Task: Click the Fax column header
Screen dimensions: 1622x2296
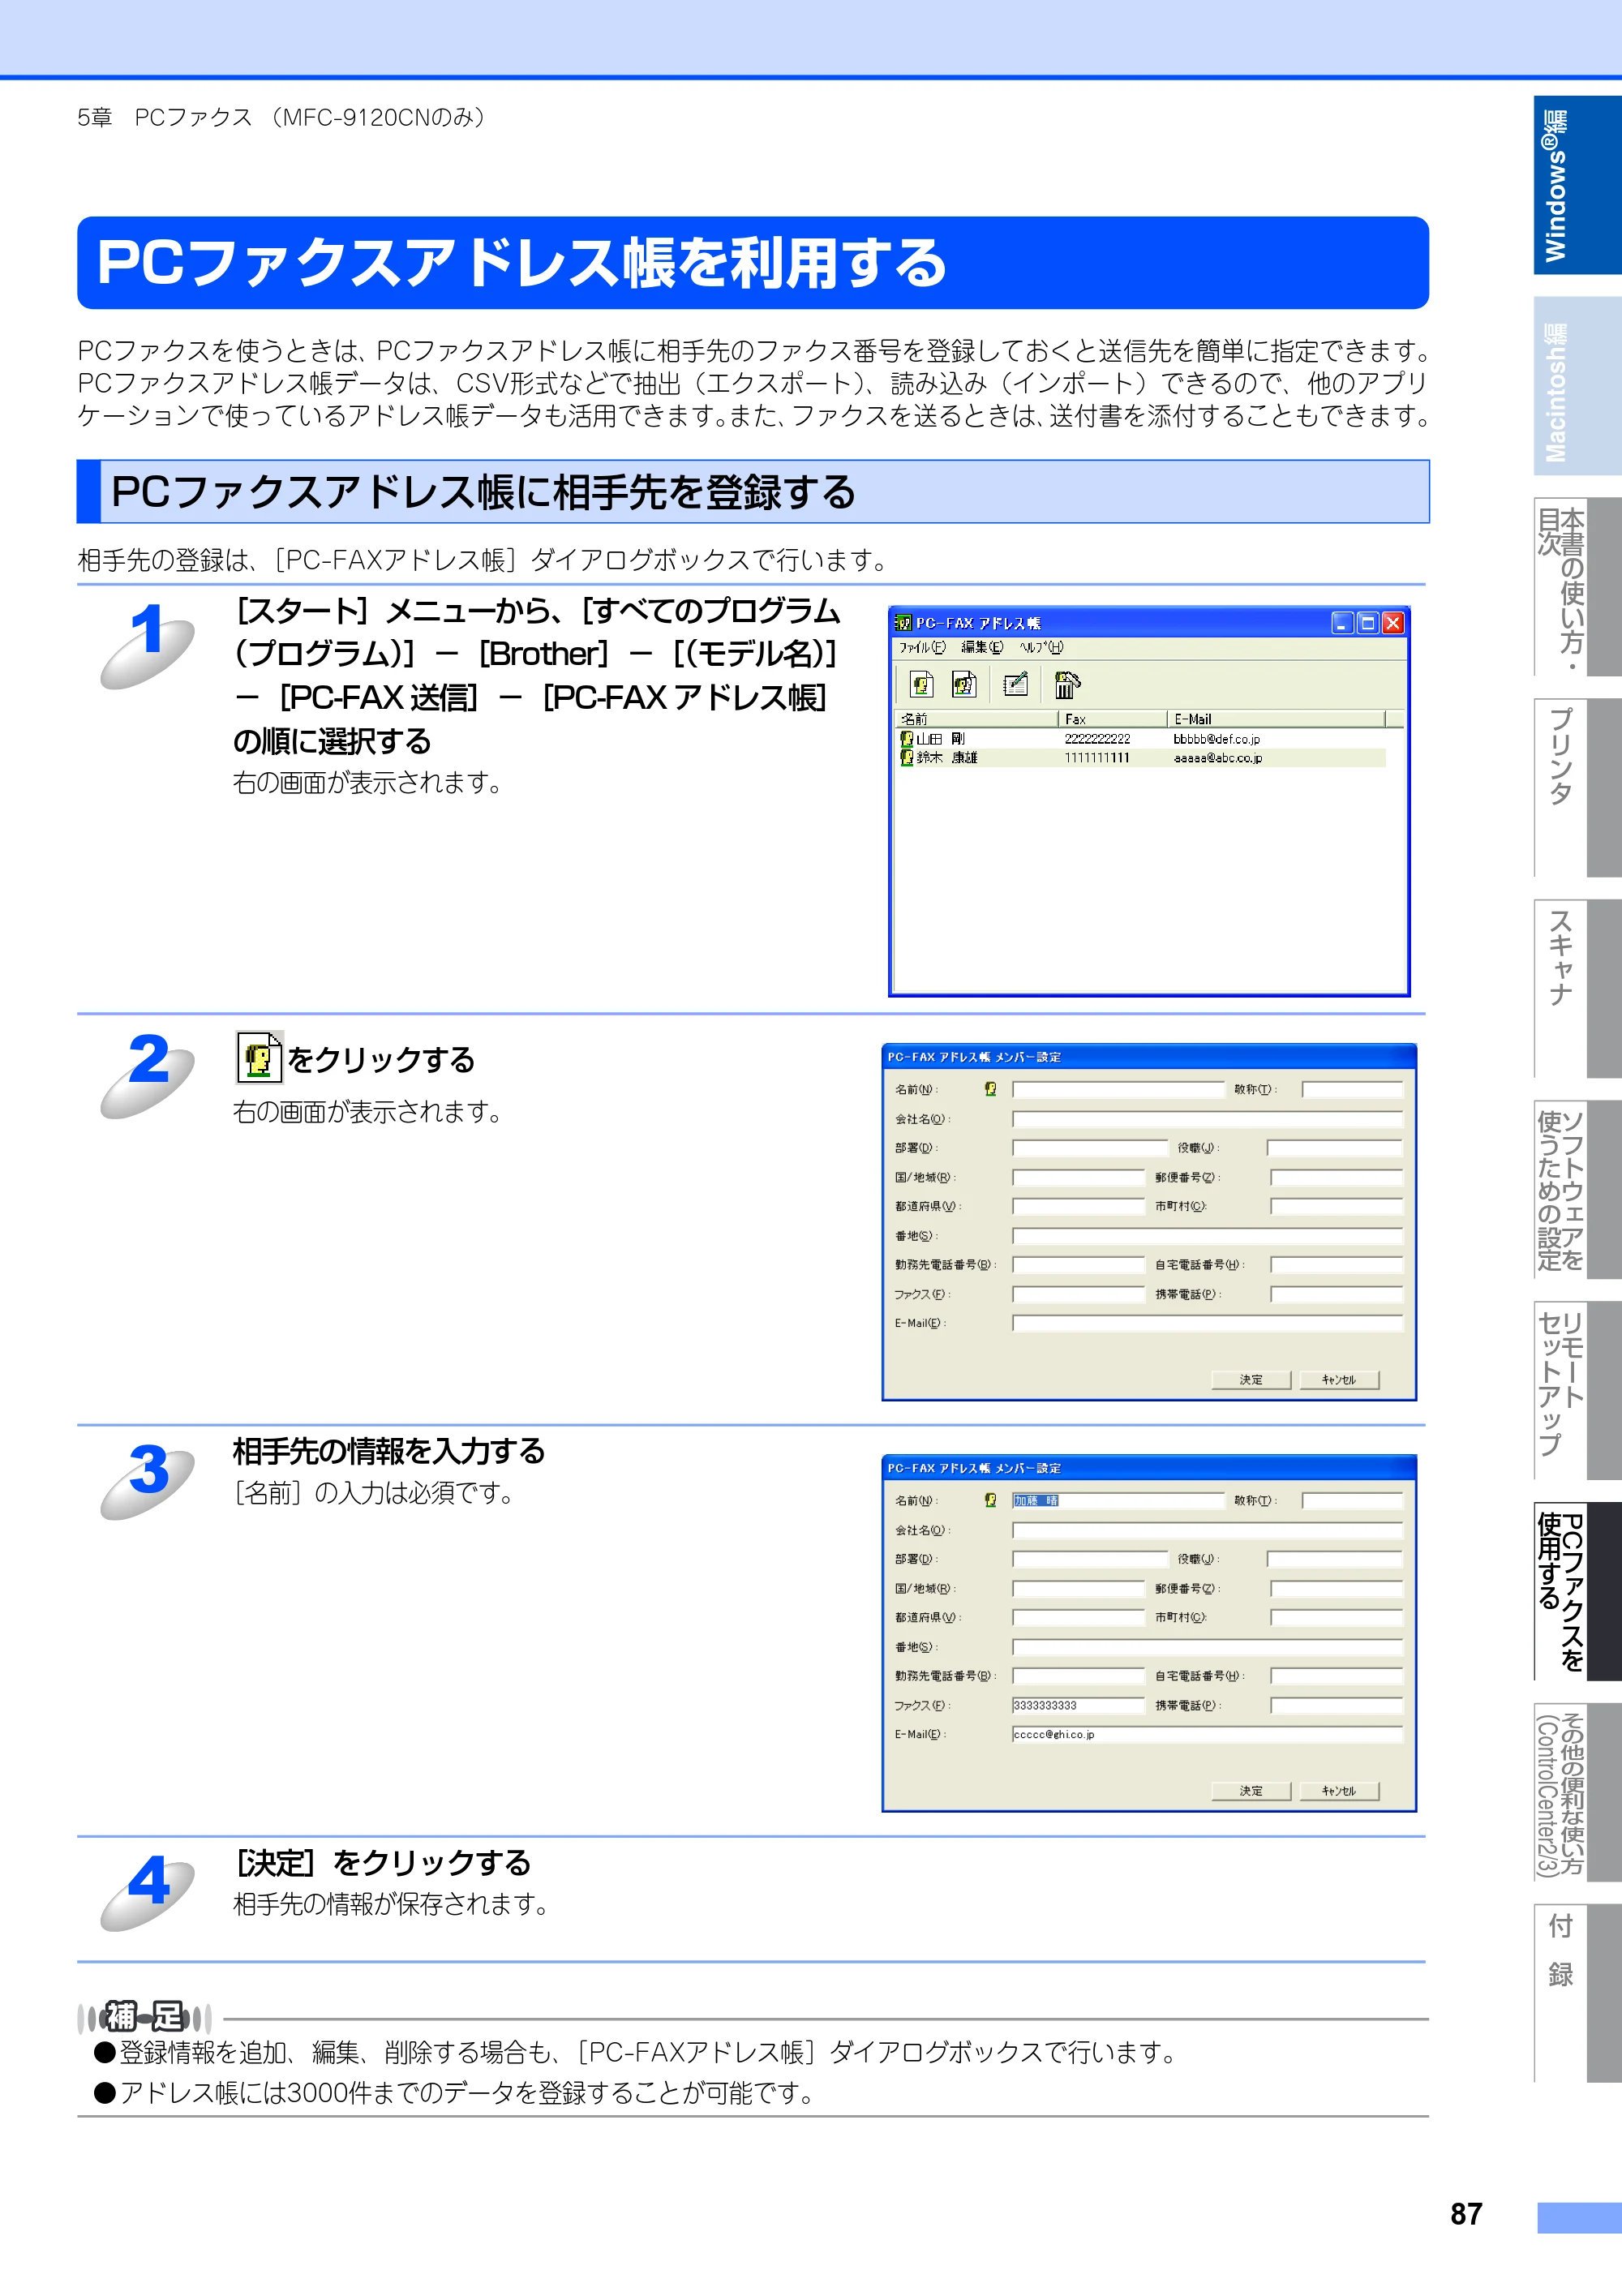Action: click(x=1113, y=719)
